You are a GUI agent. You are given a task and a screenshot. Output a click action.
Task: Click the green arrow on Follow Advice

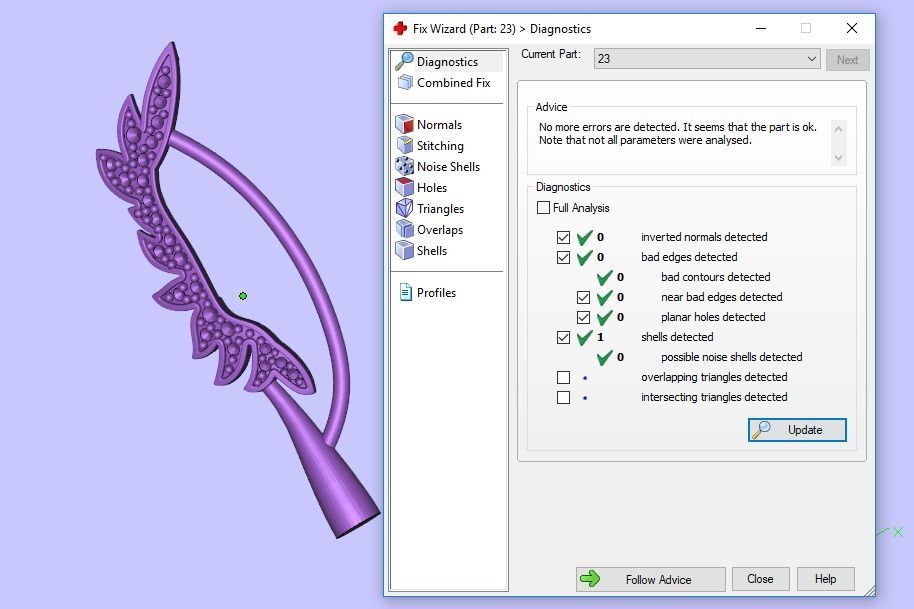(590, 579)
